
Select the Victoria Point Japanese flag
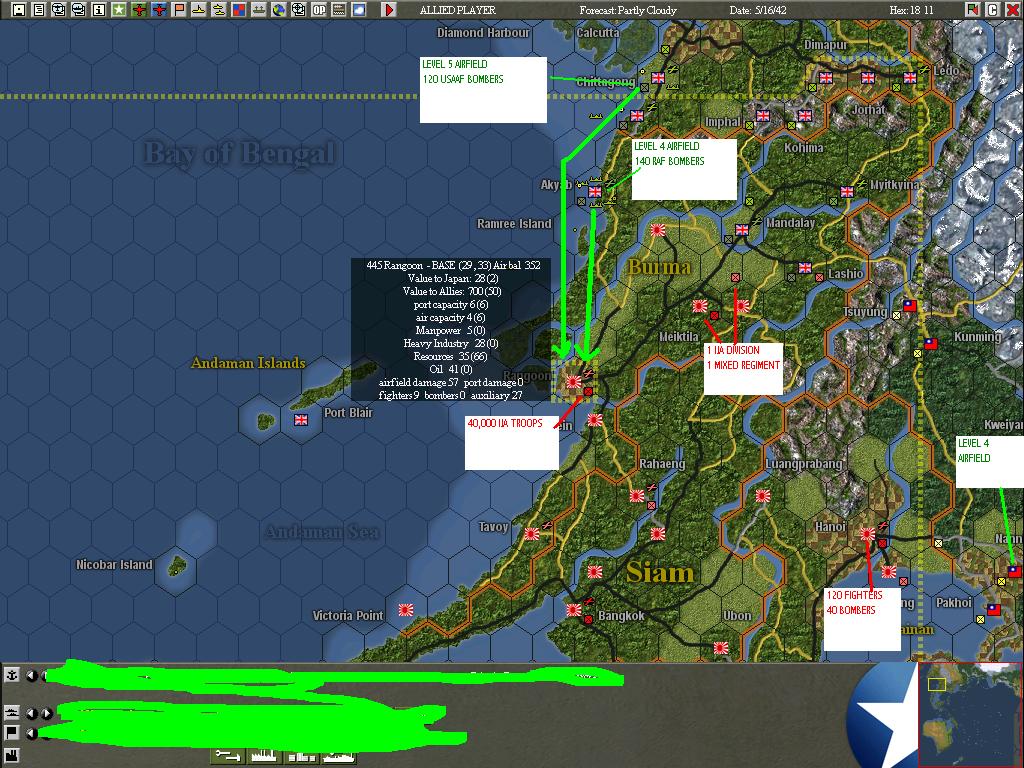pyautogui.click(x=406, y=609)
